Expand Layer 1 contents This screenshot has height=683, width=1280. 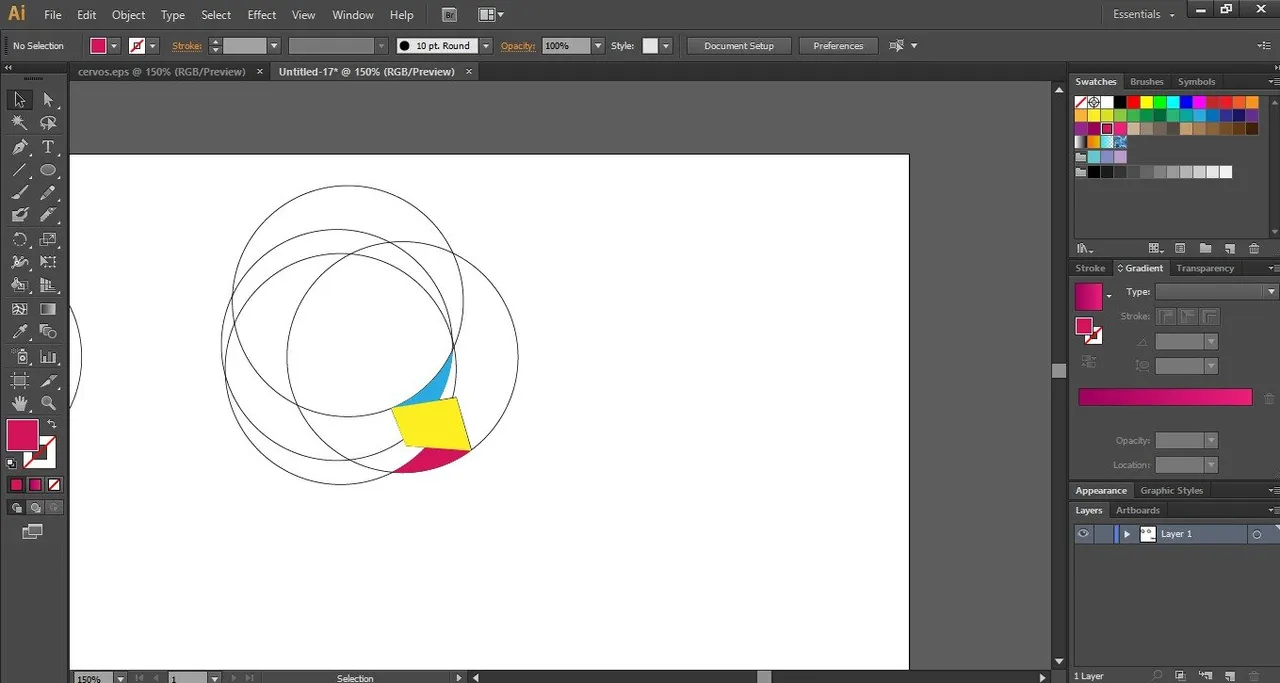pos(1127,534)
